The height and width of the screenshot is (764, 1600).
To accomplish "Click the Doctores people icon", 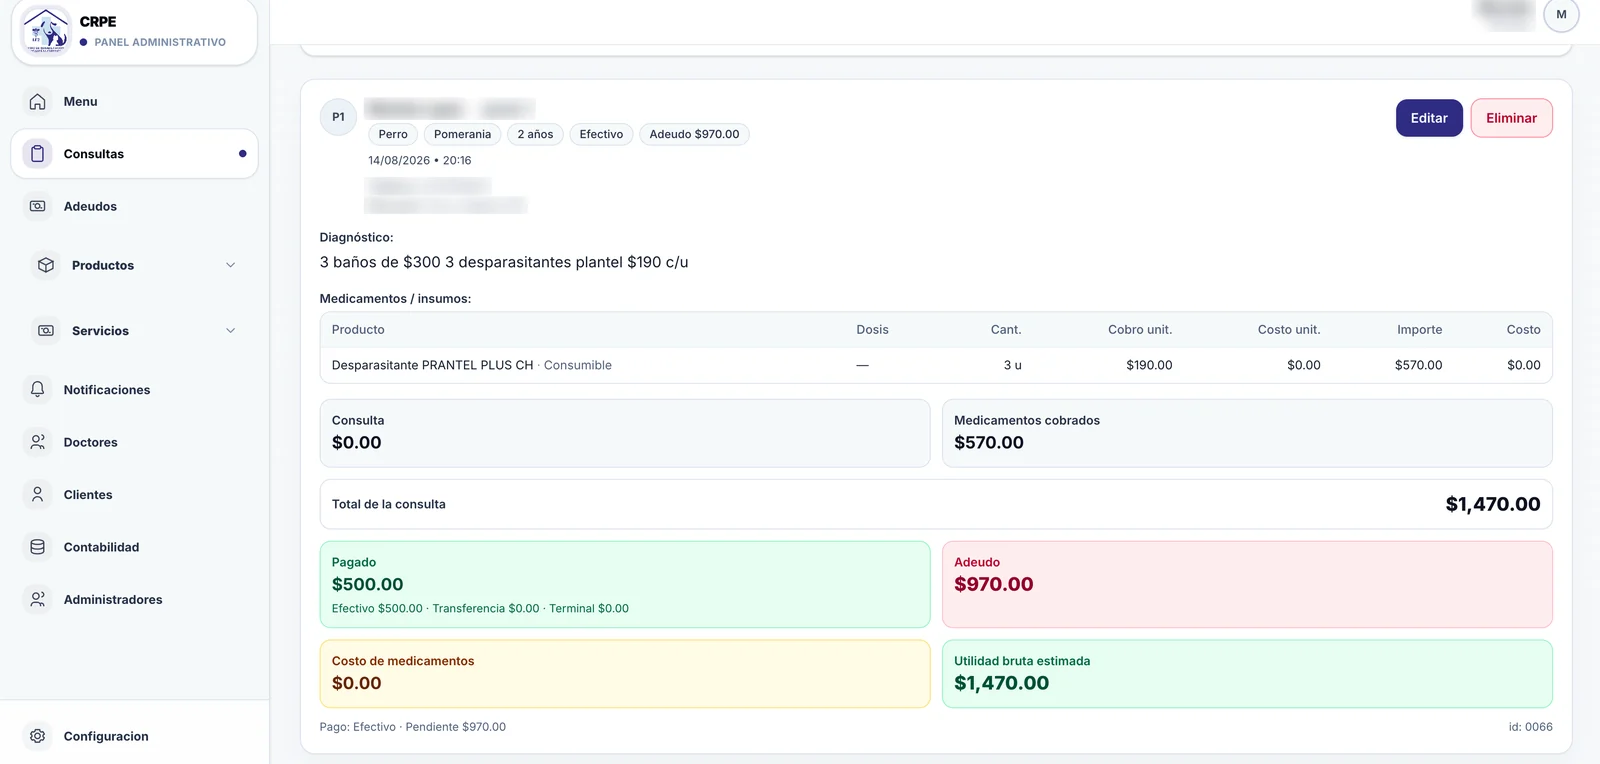I will coord(38,442).
